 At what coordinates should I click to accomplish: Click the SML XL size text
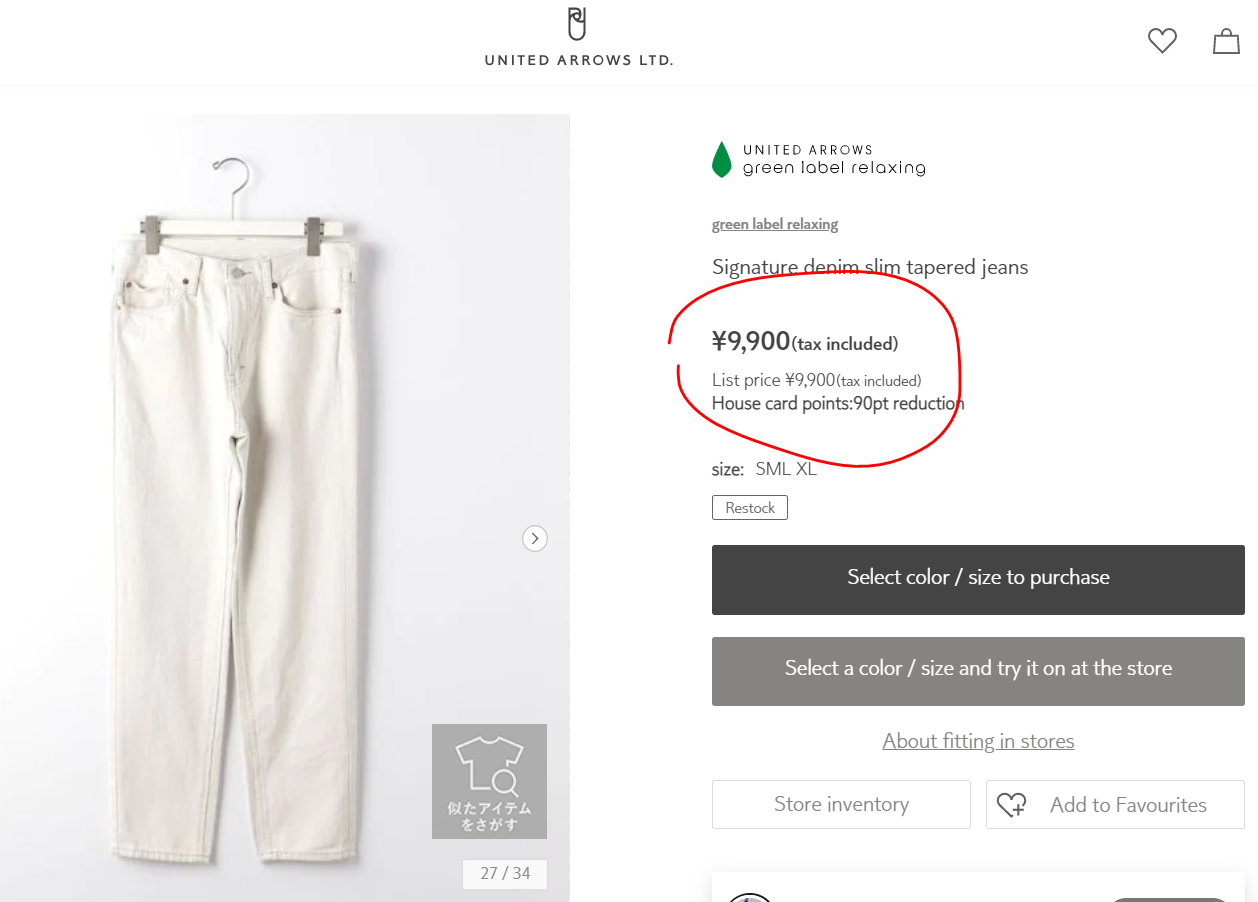[786, 469]
